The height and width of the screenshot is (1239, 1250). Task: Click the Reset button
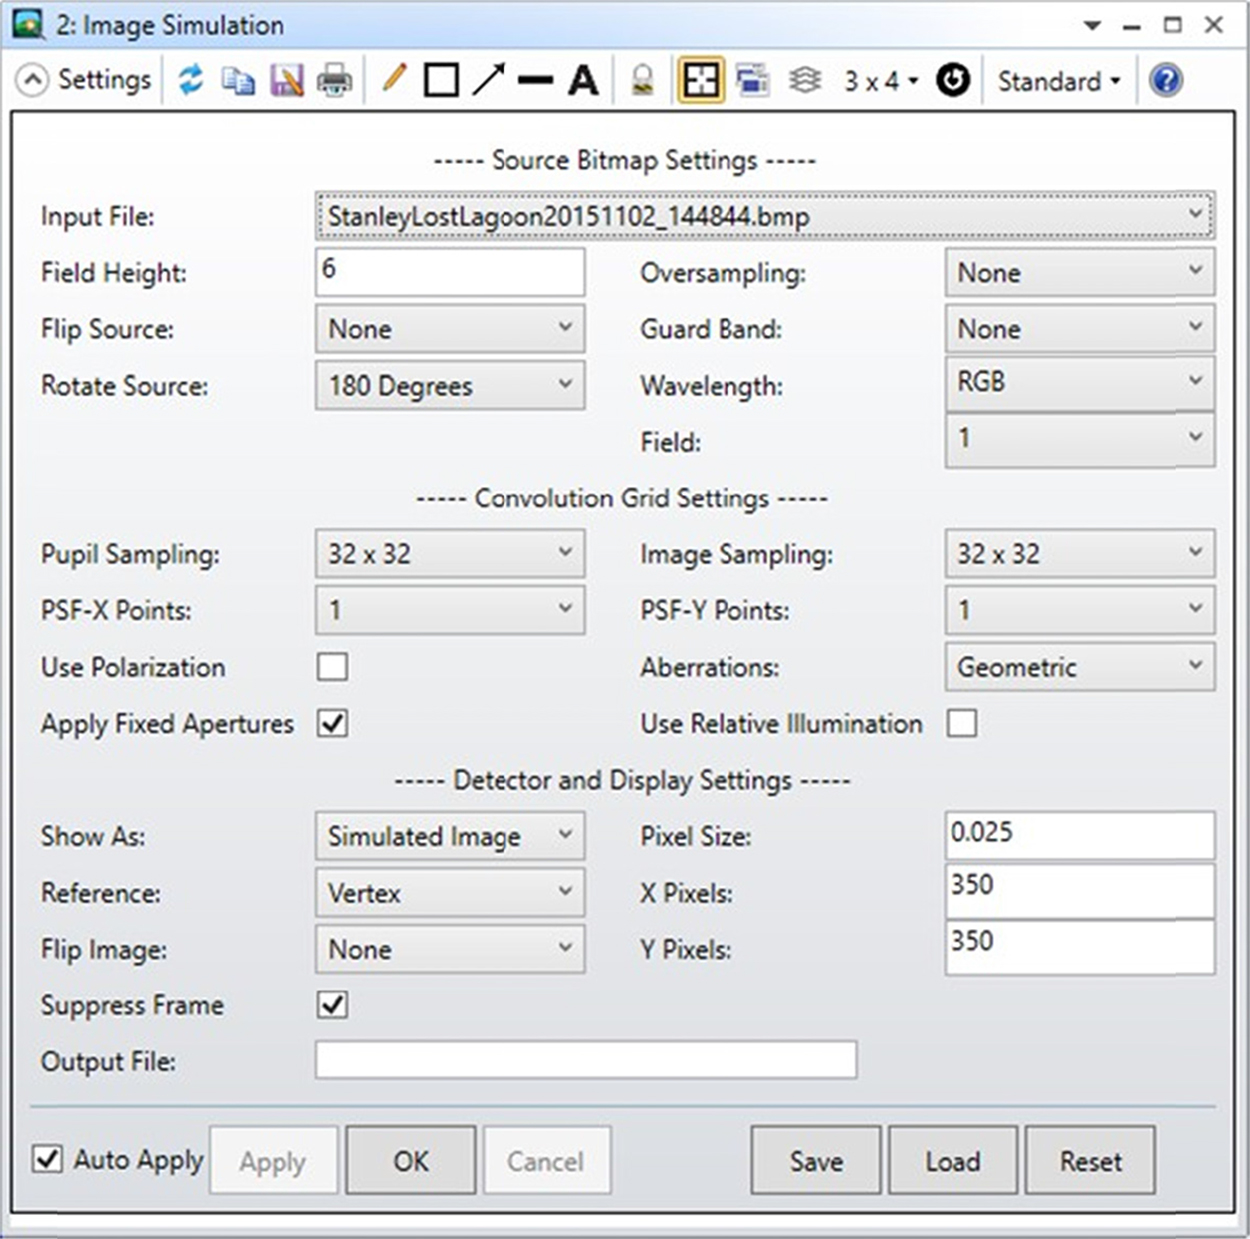1090,1161
